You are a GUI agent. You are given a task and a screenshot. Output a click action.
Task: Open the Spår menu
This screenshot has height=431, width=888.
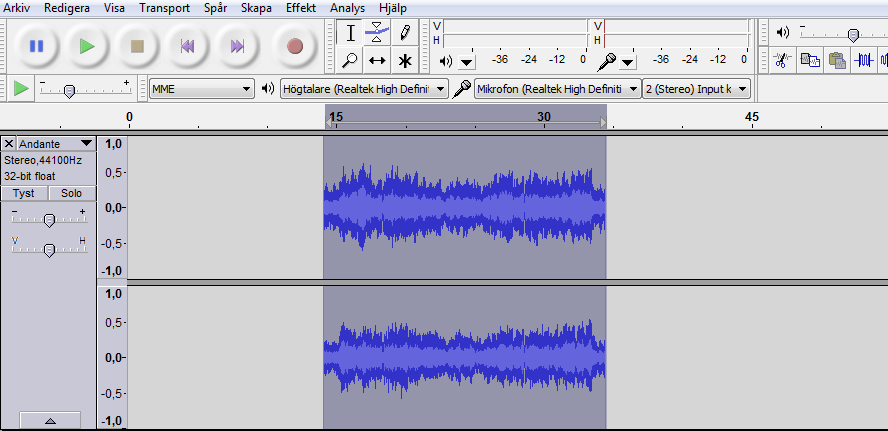tap(216, 8)
